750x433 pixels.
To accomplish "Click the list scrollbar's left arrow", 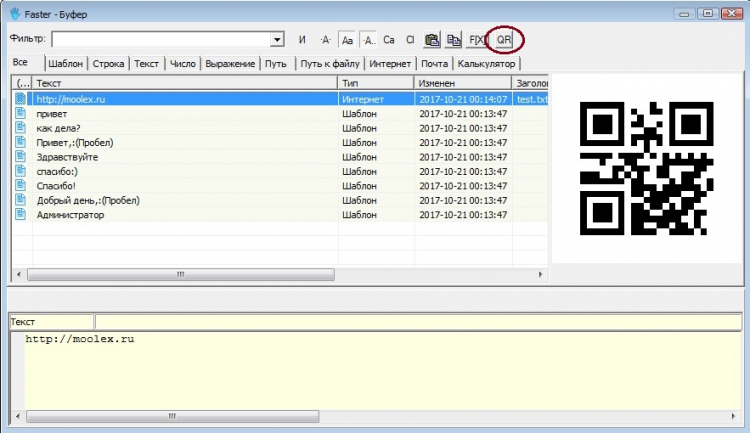I will click(x=19, y=275).
